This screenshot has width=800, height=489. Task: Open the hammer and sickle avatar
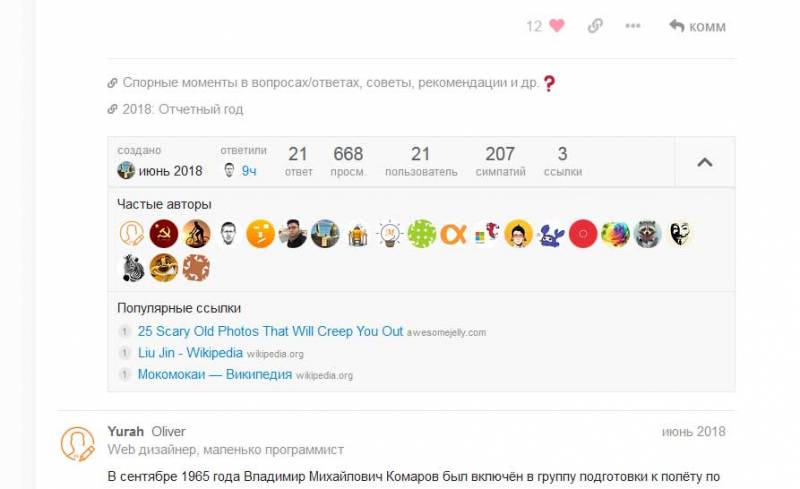(x=164, y=234)
